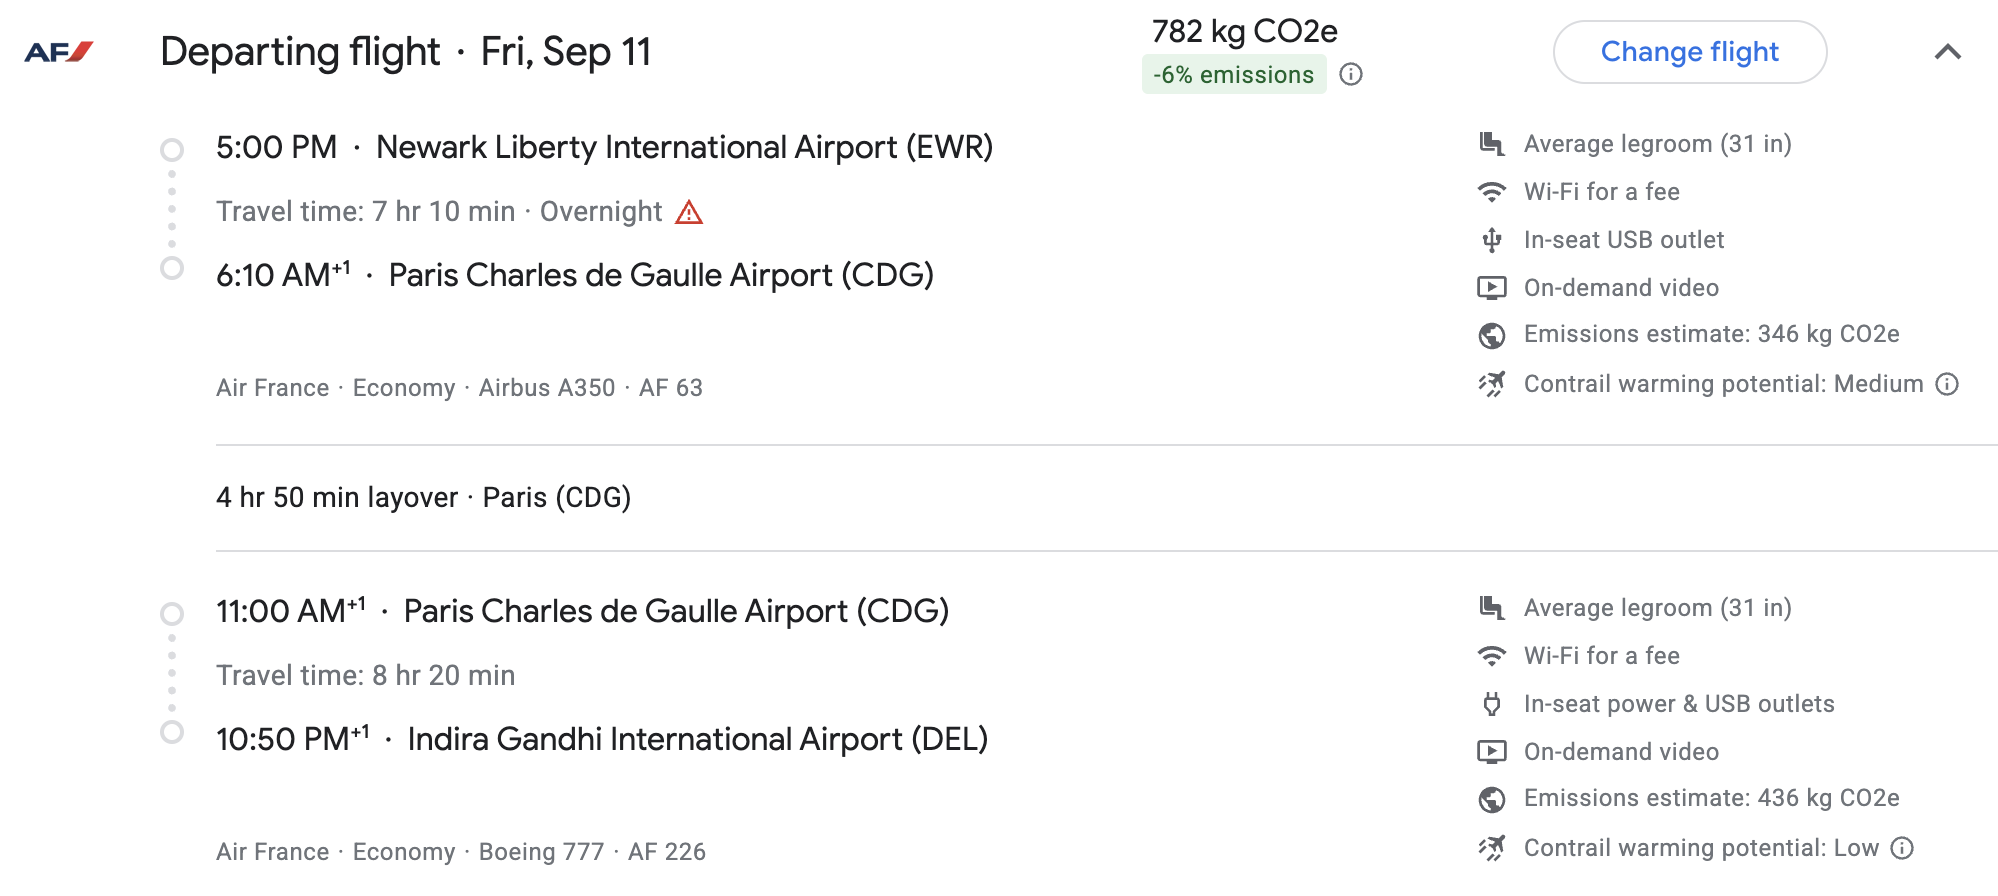Click the legroom seat icon of first flight
This screenshot has height=896, width=1998.
click(x=1492, y=144)
